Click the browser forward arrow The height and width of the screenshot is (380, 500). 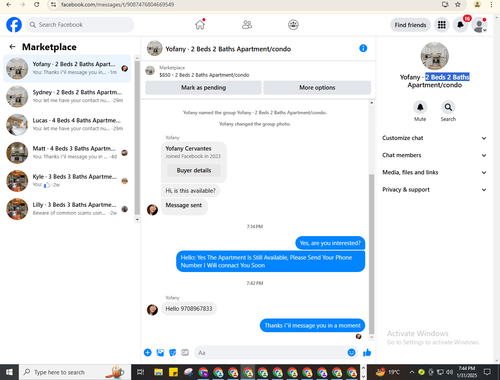(23, 5)
